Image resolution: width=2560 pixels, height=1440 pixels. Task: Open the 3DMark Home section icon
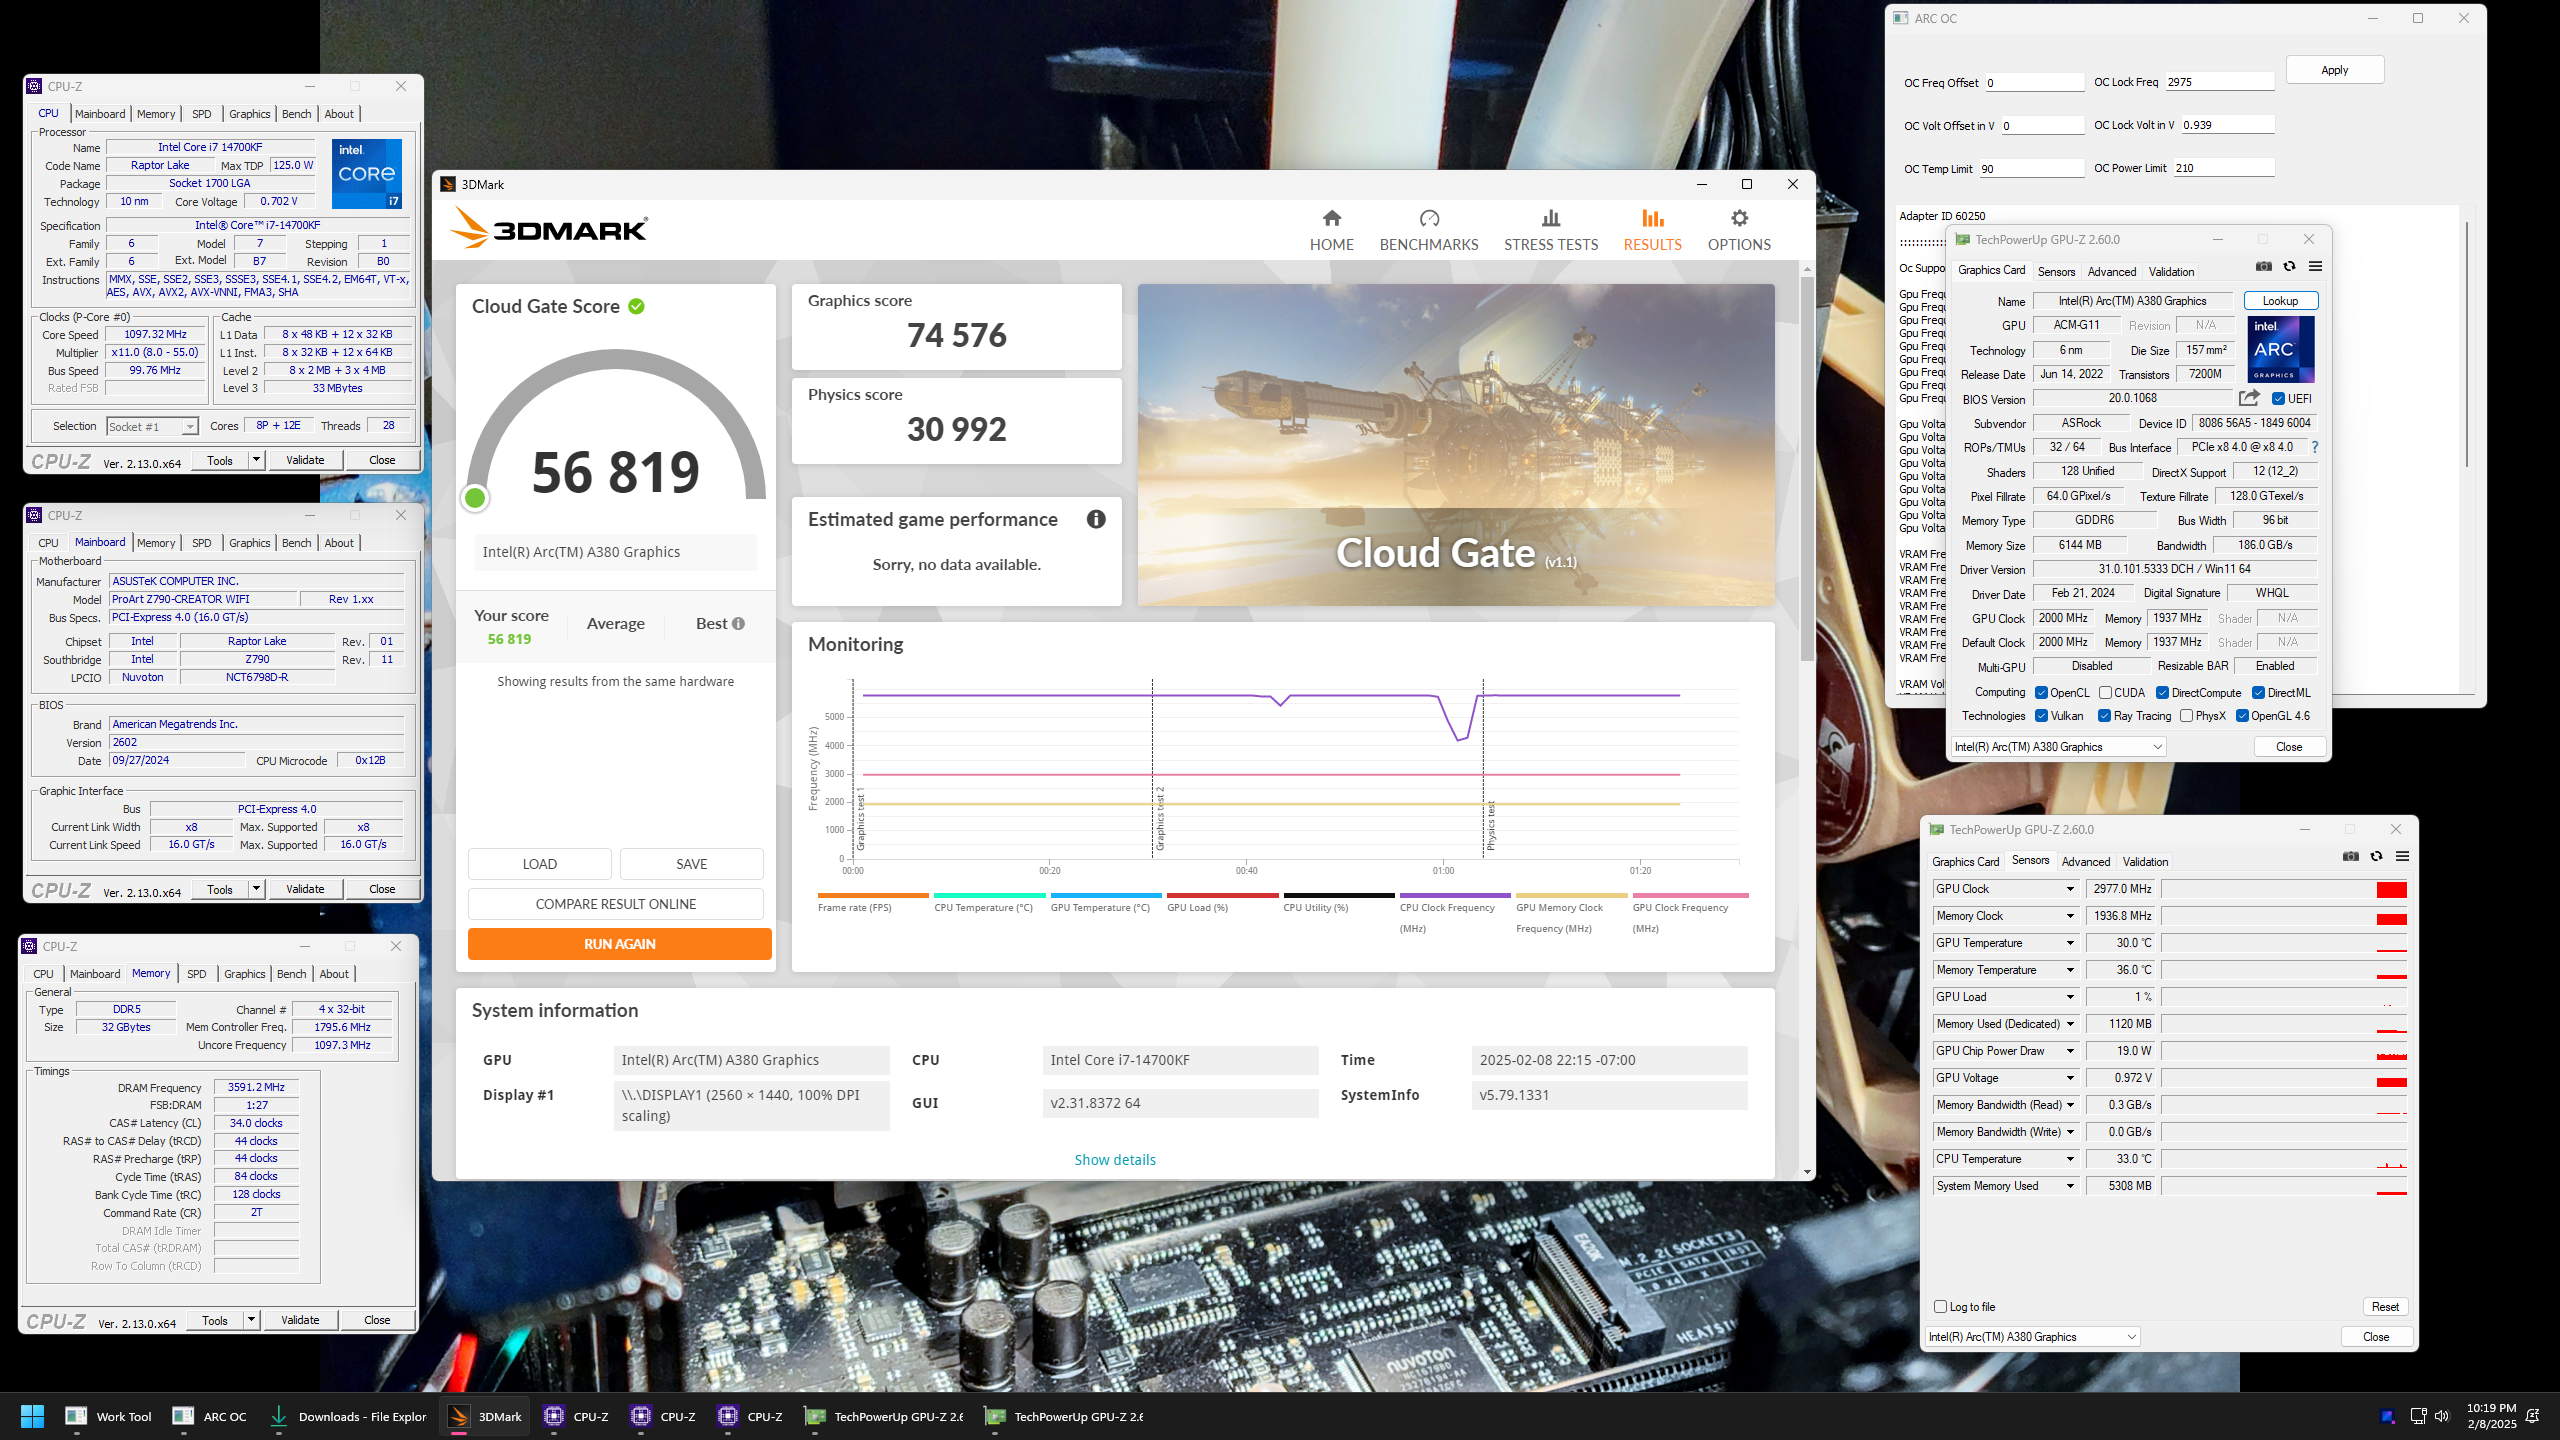[x=1331, y=218]
